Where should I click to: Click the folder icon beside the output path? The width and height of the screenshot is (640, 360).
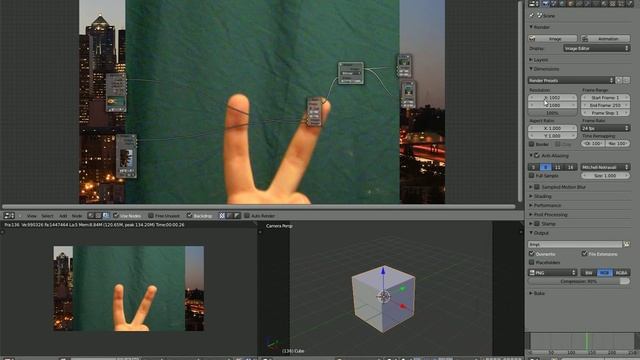coord(627,244)
